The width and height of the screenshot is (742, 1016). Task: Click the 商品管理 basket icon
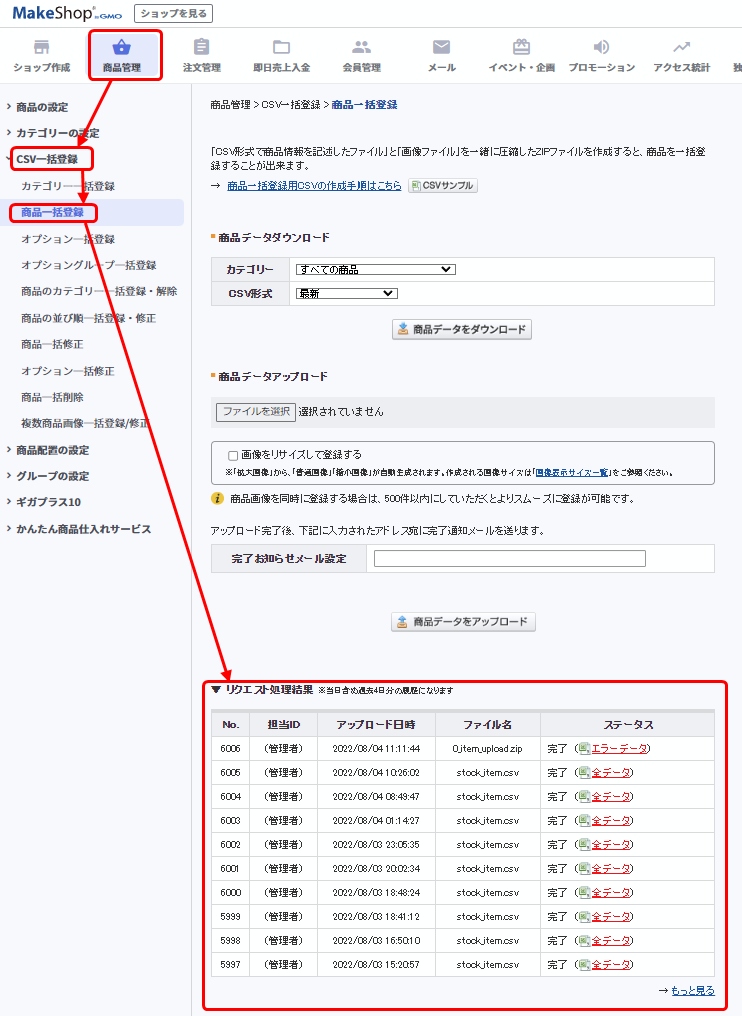point(122,48)
